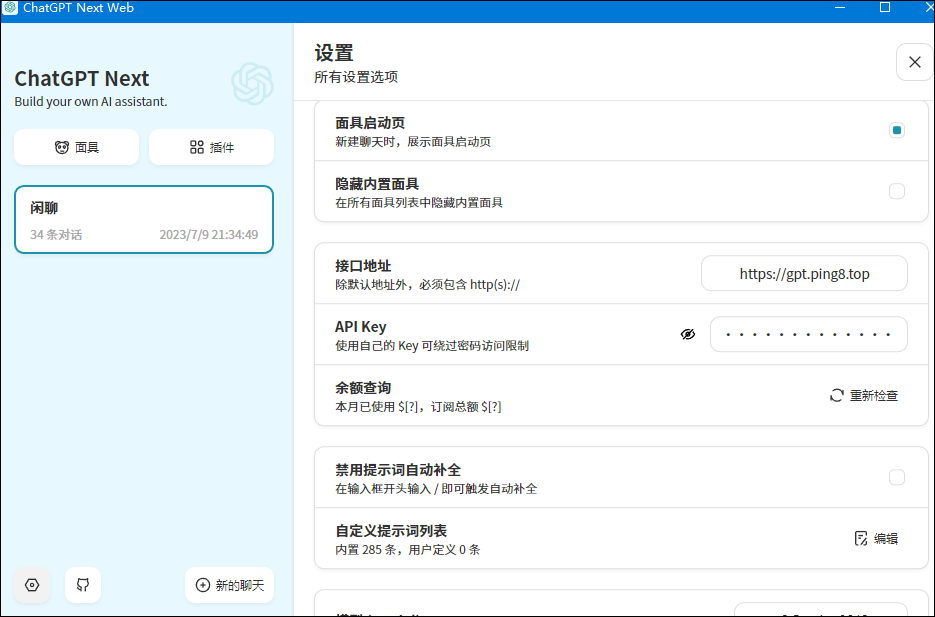Disable the 面具启动页 toggle
Image resolution: width=935 pixels, height=617 pixels.
point(896,129)
